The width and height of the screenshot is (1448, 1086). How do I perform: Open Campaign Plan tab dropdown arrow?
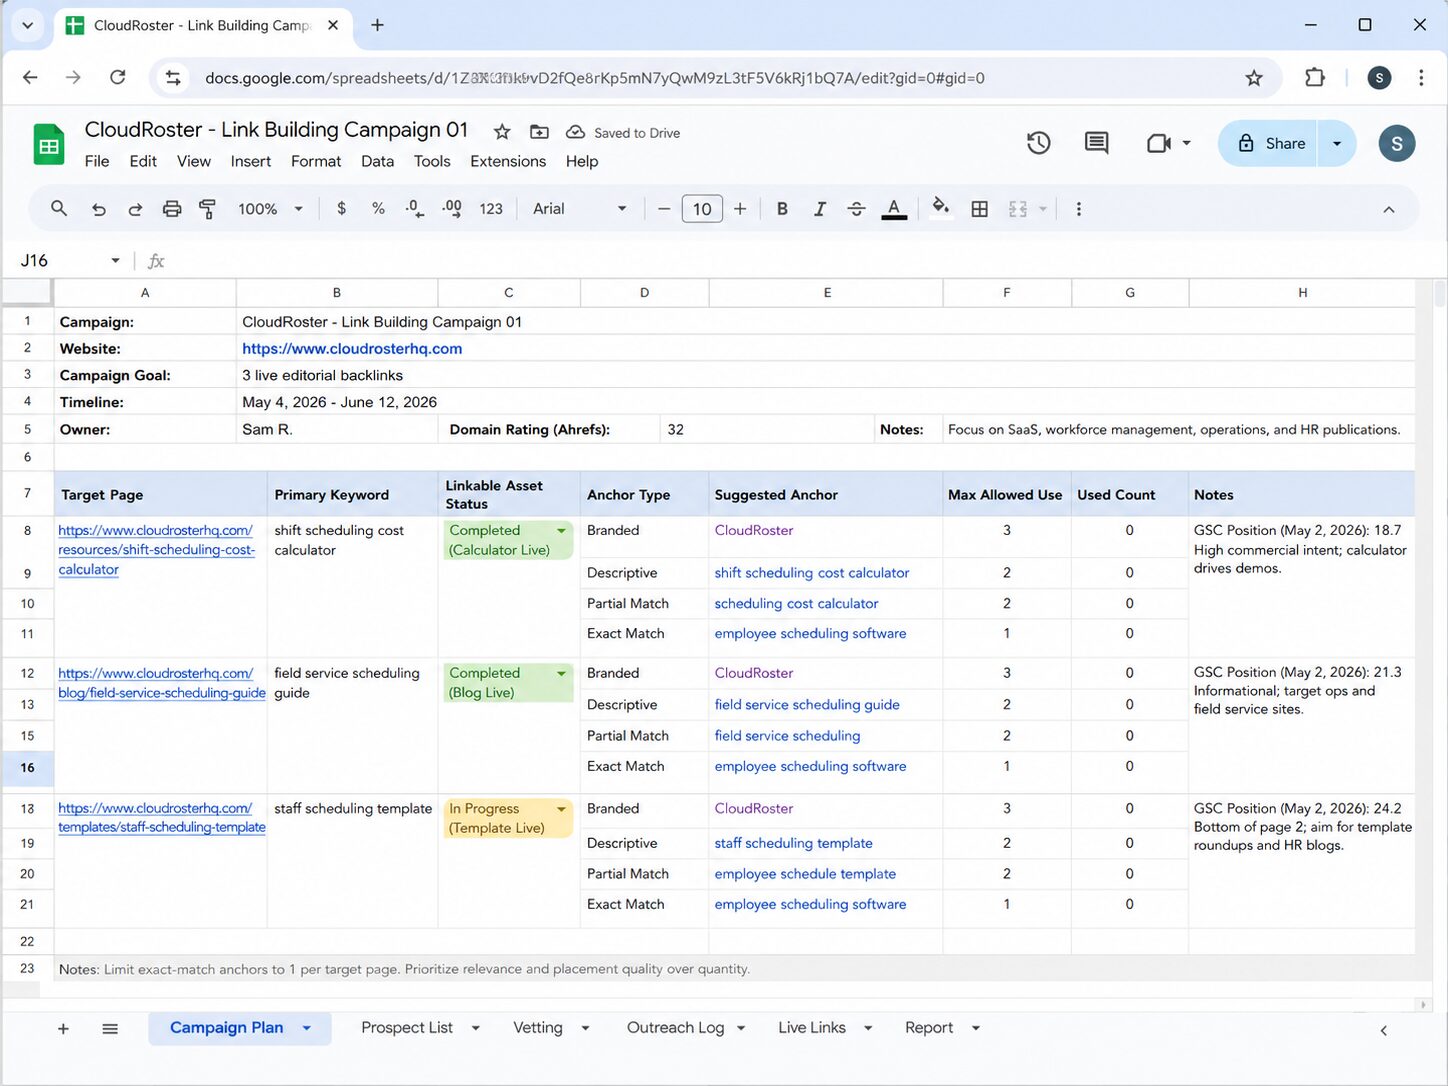(x=307, y=1028)
